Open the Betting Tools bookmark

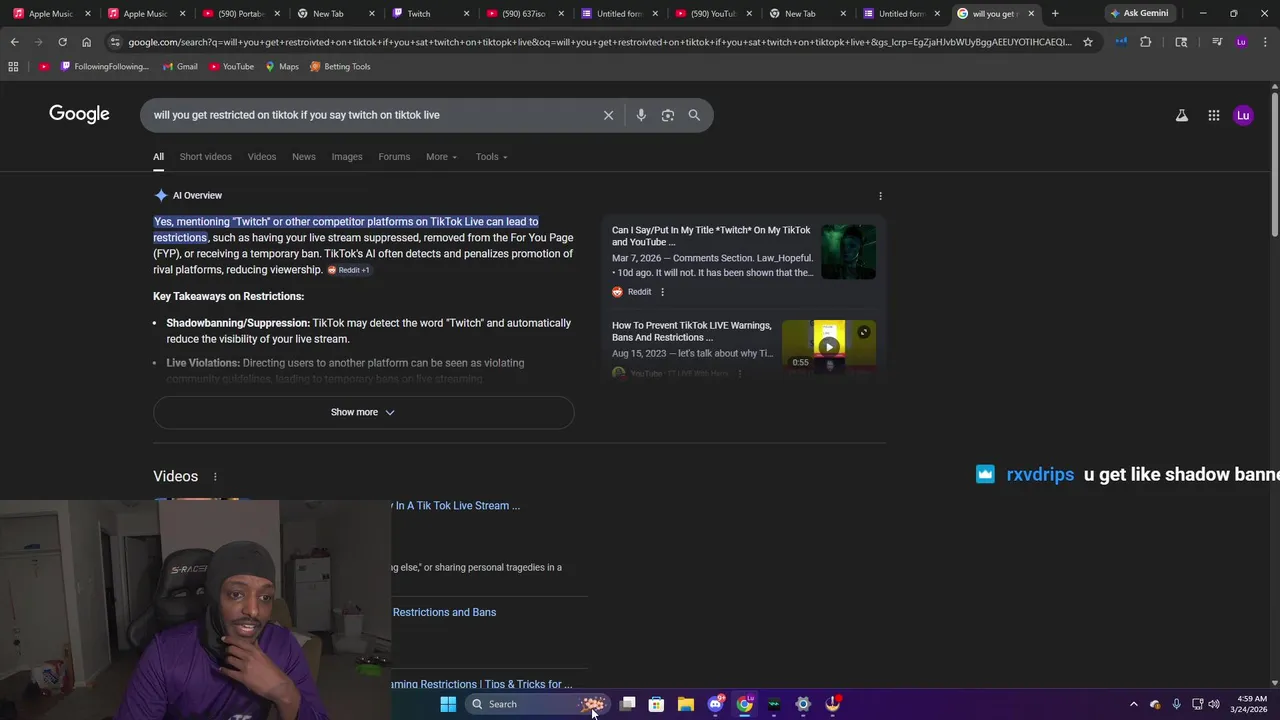click(340, 66)
